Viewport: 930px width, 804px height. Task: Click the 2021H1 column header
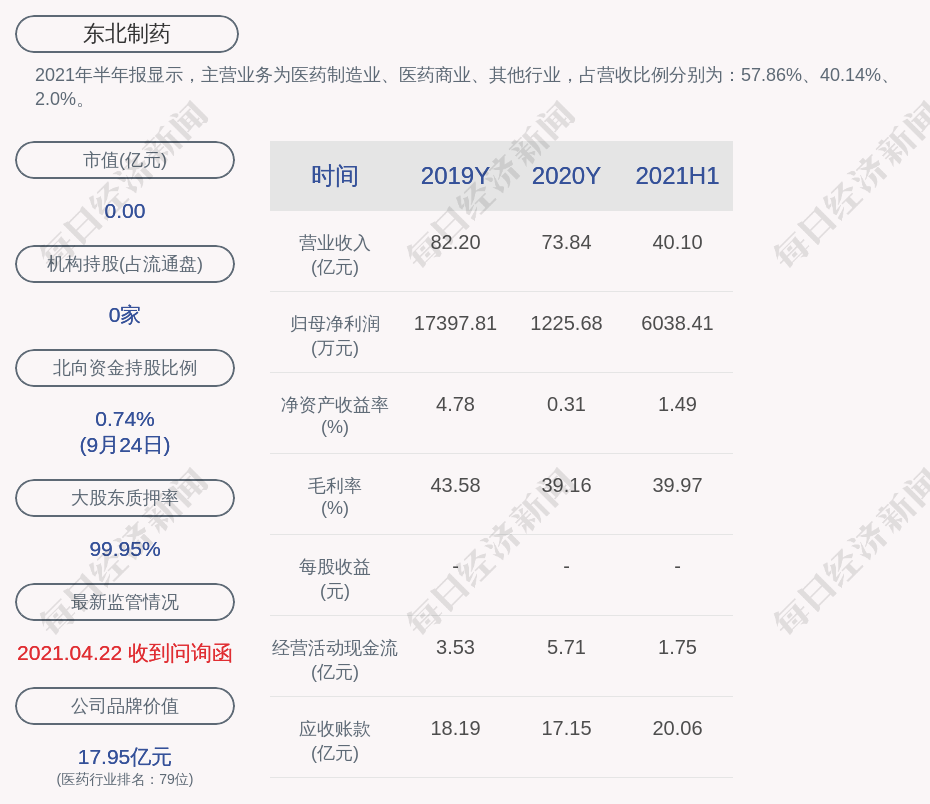tap(677, 176)
